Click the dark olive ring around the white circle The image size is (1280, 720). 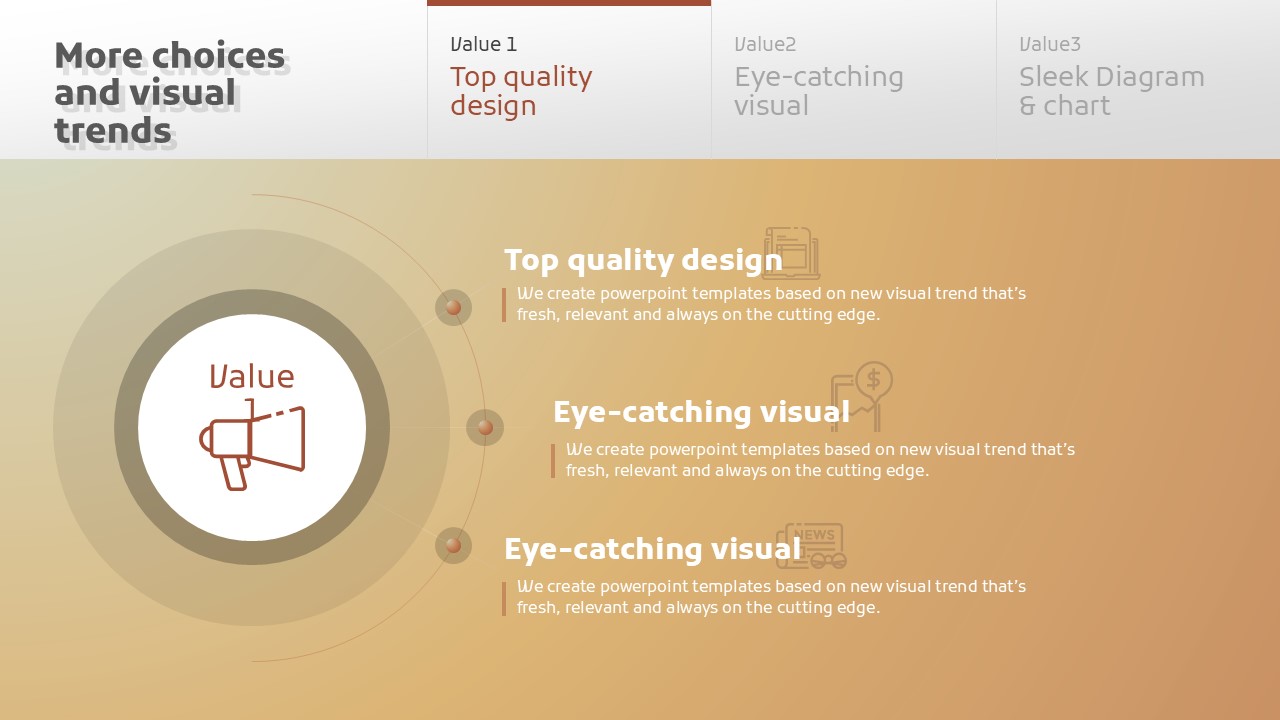pos(126,427)
